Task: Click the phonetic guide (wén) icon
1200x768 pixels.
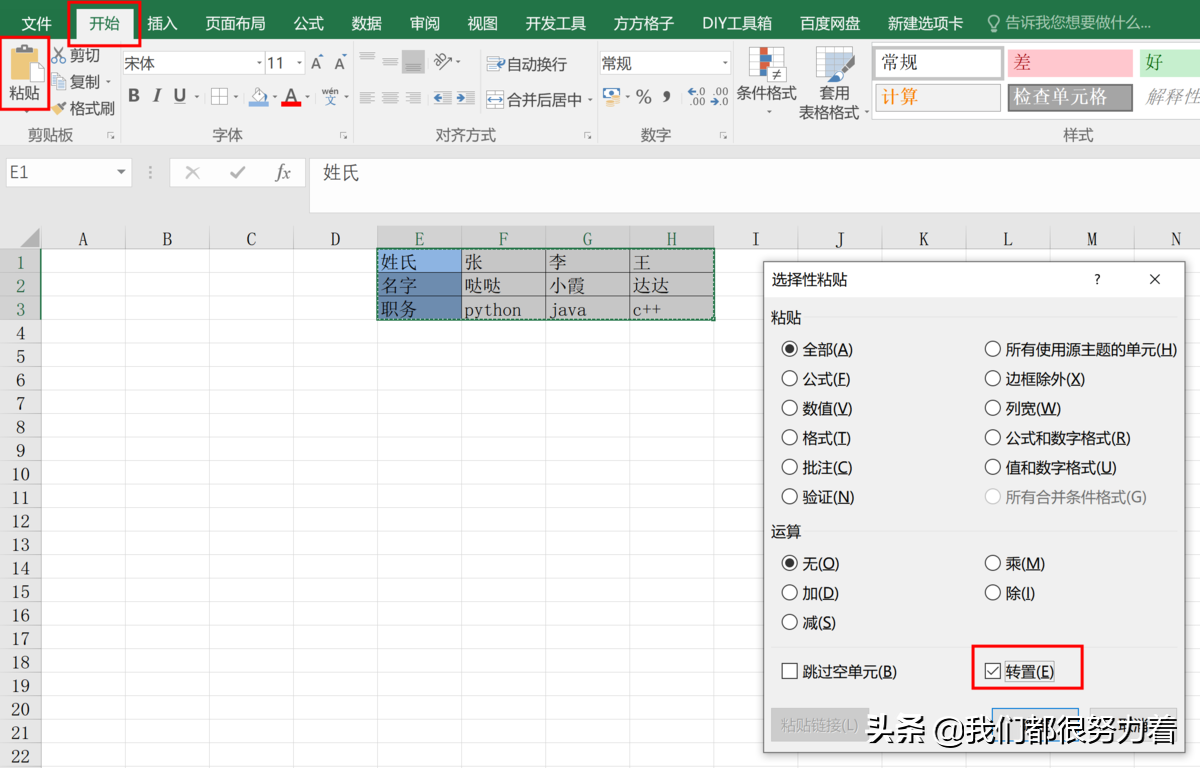Action: click(x=330, y=96)
